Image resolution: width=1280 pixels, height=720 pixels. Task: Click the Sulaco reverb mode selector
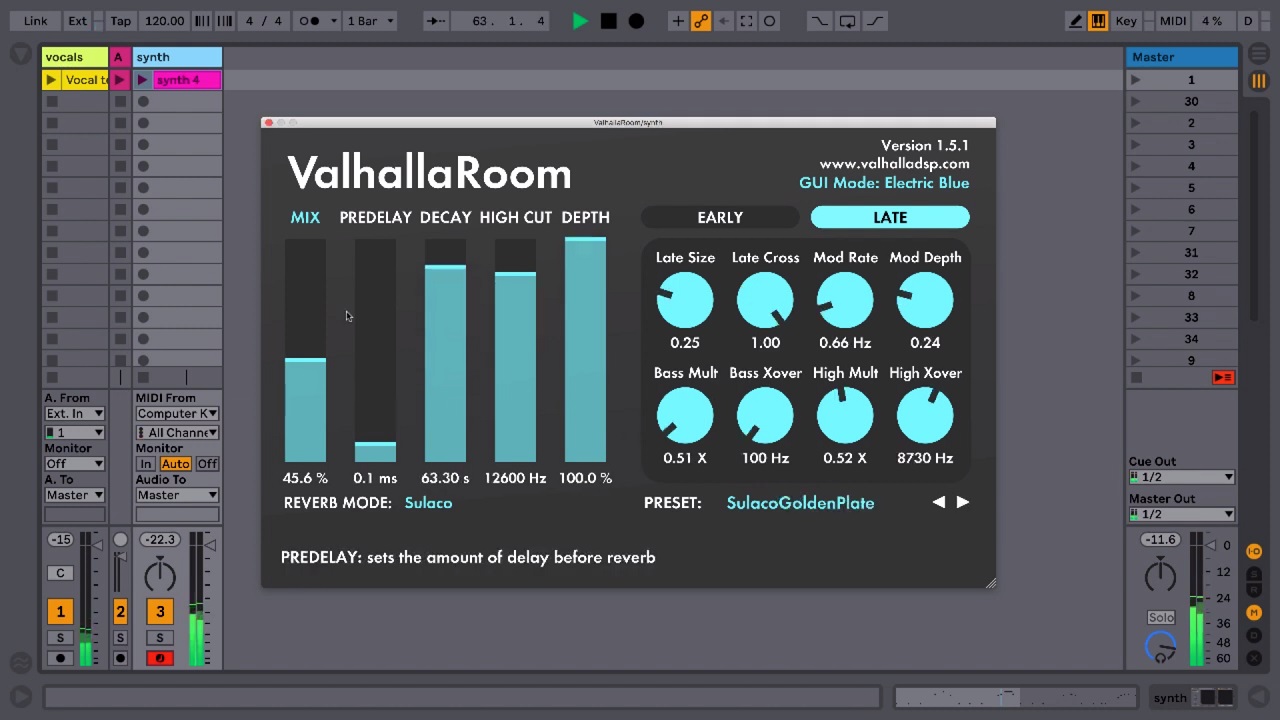click(x=428, y=503)
